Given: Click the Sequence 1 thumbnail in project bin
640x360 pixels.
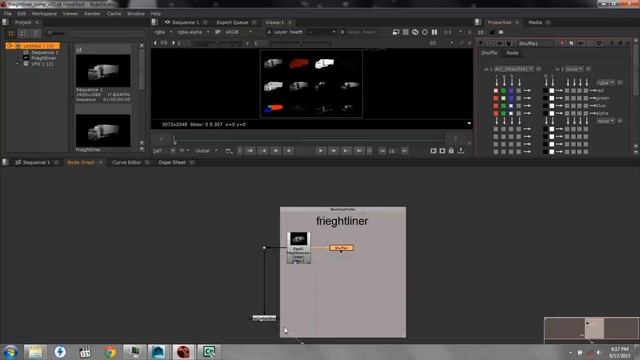Looking at the screenshot, I should tap(103, 71).
